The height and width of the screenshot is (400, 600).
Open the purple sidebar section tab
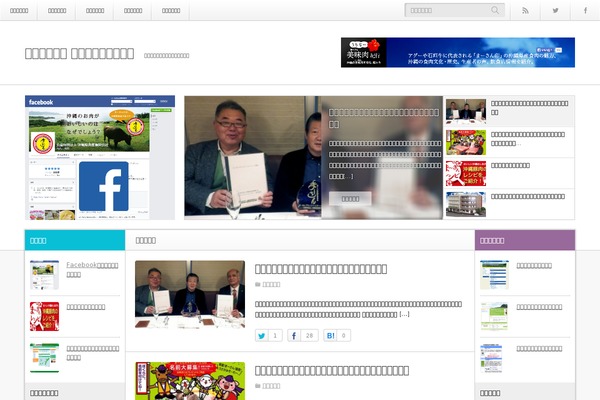(x=525, y=240)
